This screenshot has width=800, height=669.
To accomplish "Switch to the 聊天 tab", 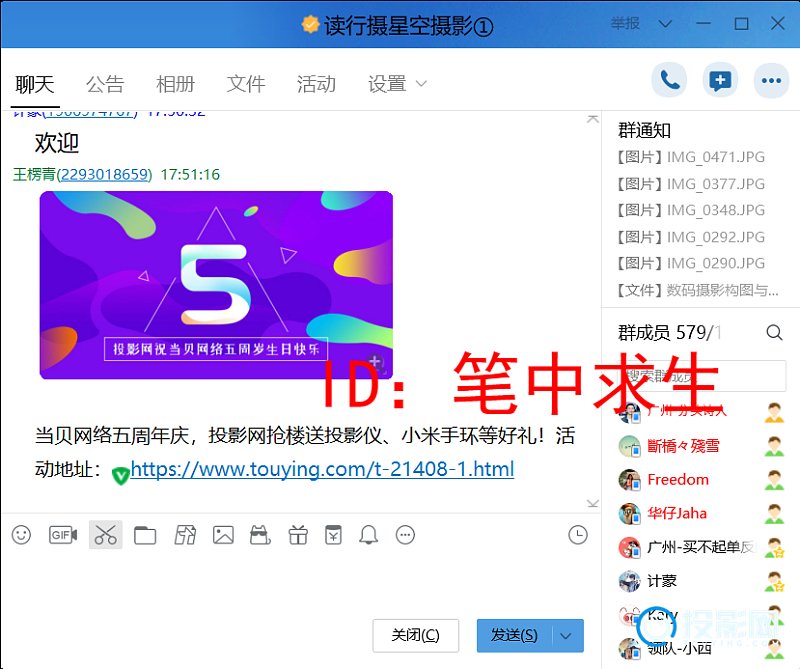I will point(35,84).
